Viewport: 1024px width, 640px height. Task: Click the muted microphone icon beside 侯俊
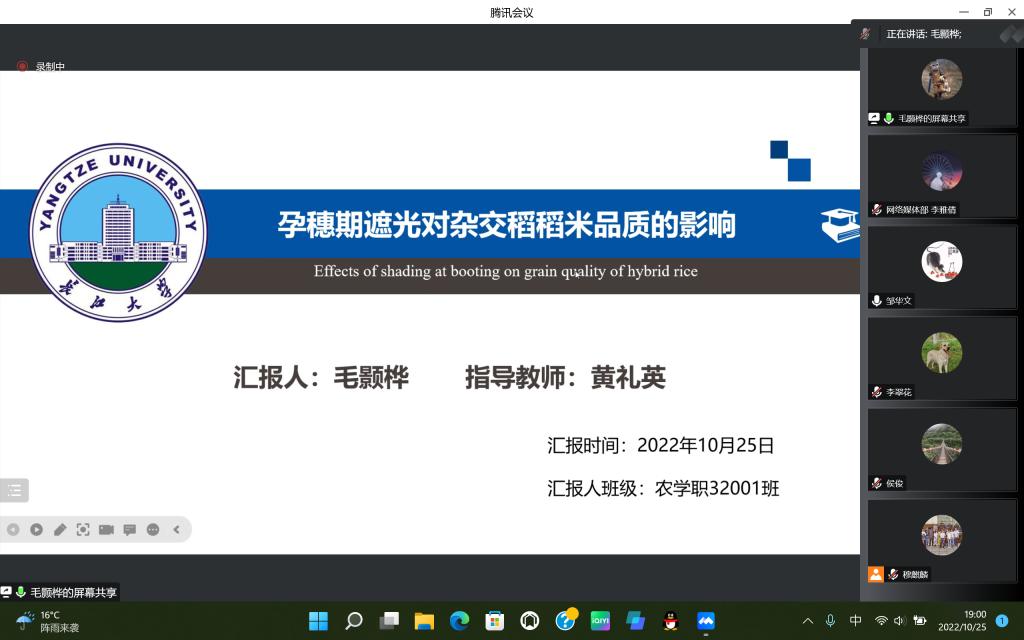(x=877, y=483)
